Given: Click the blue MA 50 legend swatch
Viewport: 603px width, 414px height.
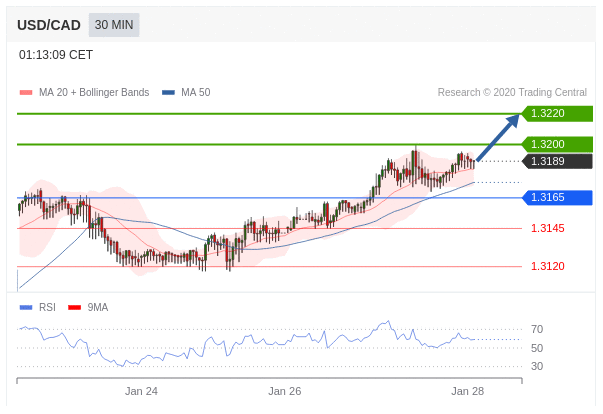Looking at the screenshot, I should click(x=168, y=93).
